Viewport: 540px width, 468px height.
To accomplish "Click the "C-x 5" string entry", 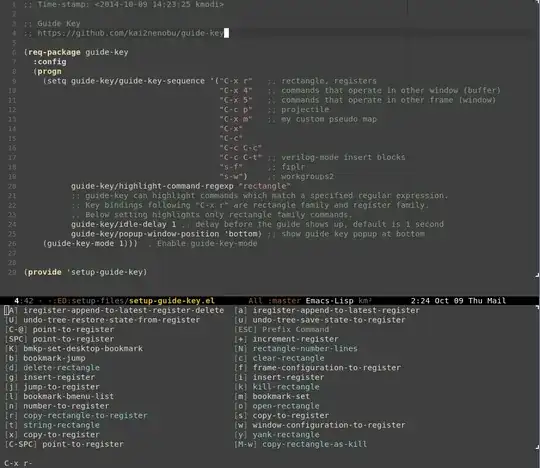I will point(236,100).
